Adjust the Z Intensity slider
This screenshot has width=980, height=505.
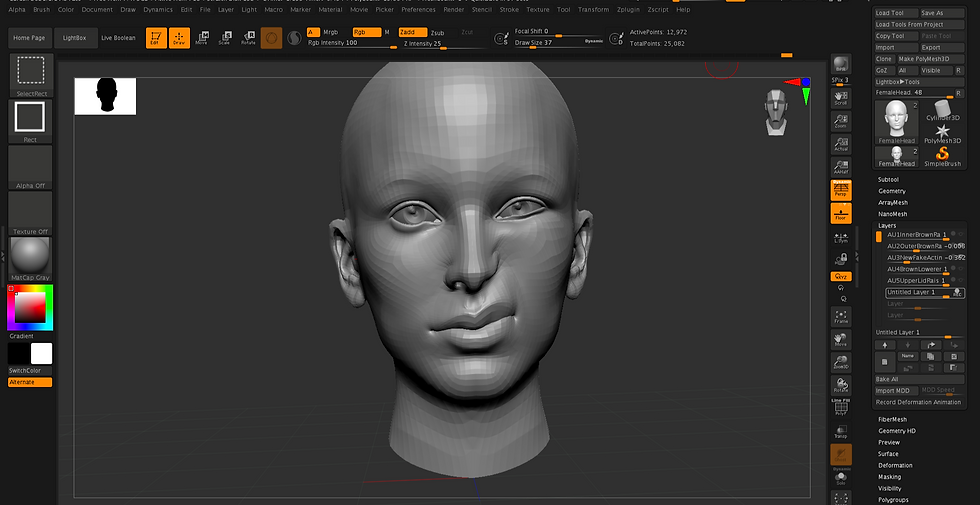point(442,44)
